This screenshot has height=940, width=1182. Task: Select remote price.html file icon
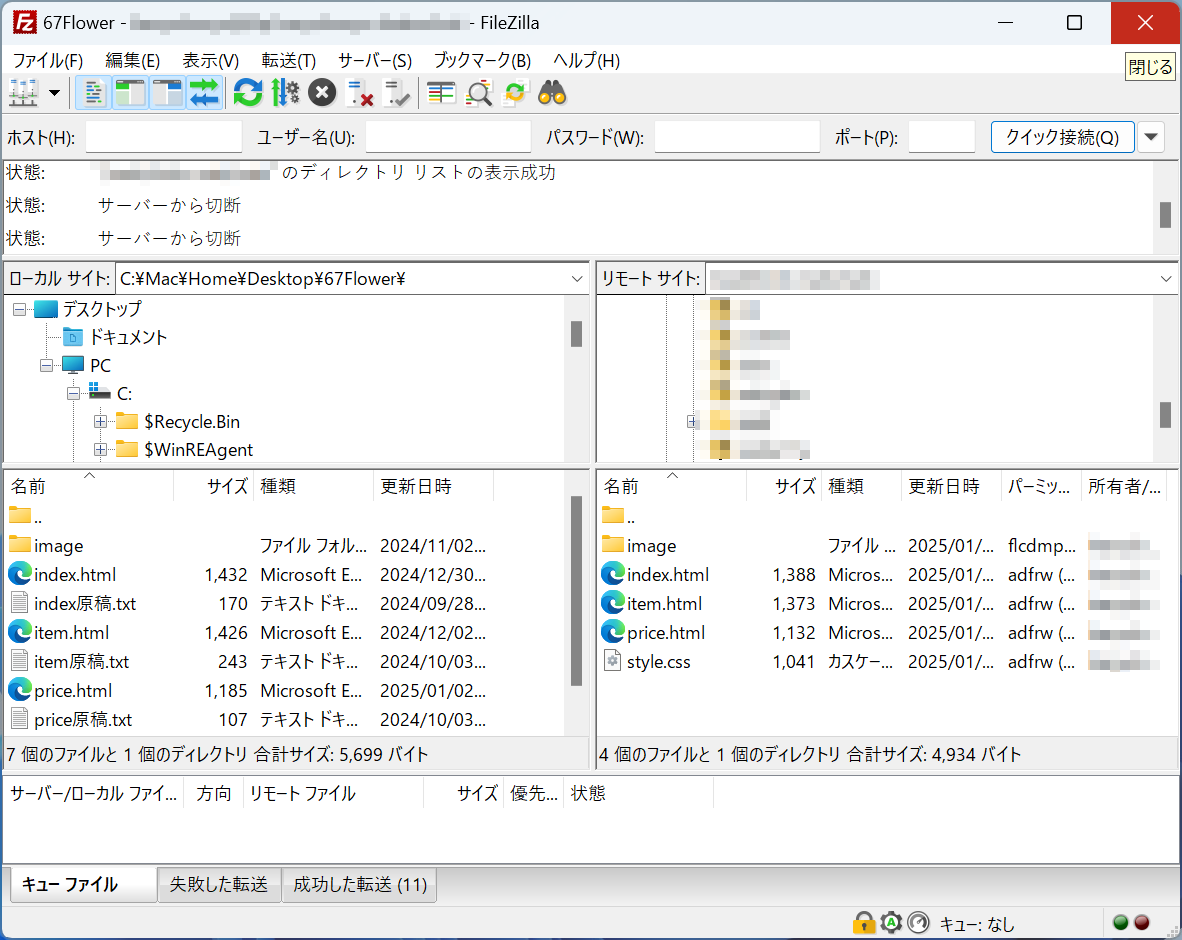[613, 632]
